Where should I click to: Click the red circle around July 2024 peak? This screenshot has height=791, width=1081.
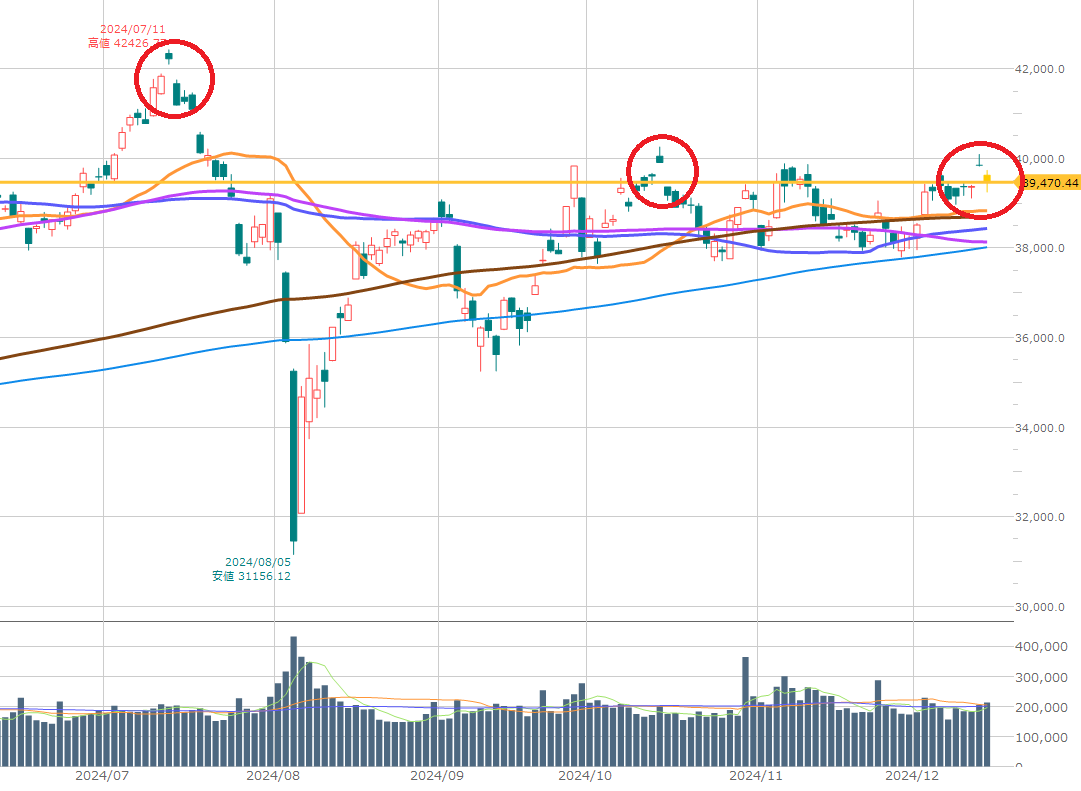pyautogui.click(x=174, y=79)
